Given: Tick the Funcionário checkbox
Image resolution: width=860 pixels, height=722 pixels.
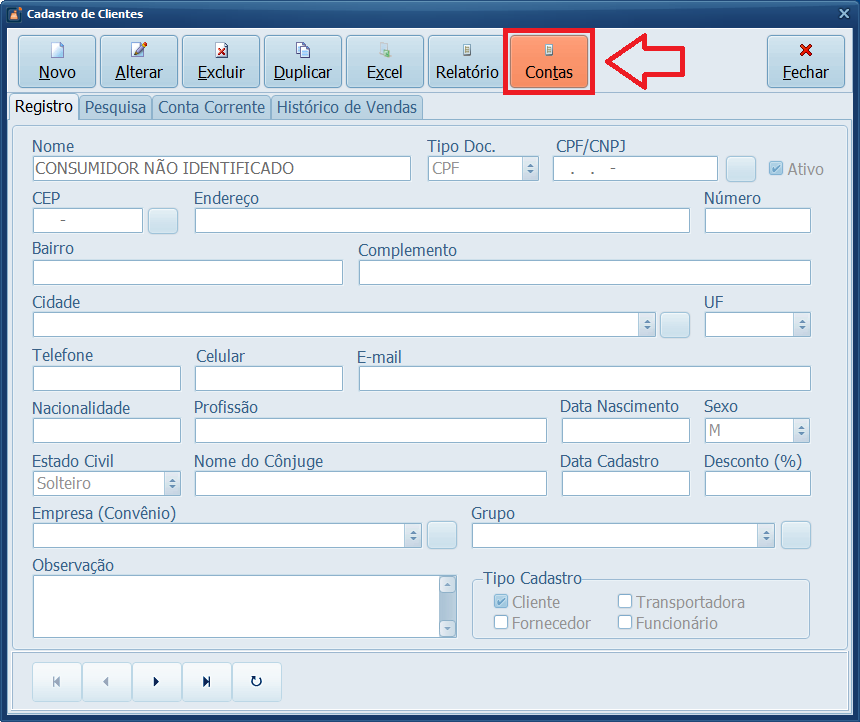Looking at the screenshot, I should pyautogui.click(x=625, y=623).
